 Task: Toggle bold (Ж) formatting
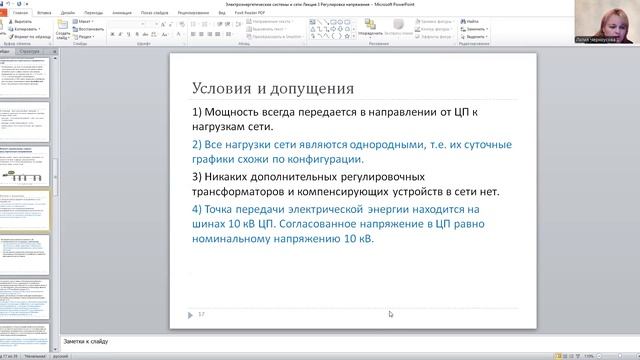(x=112, y=35)
